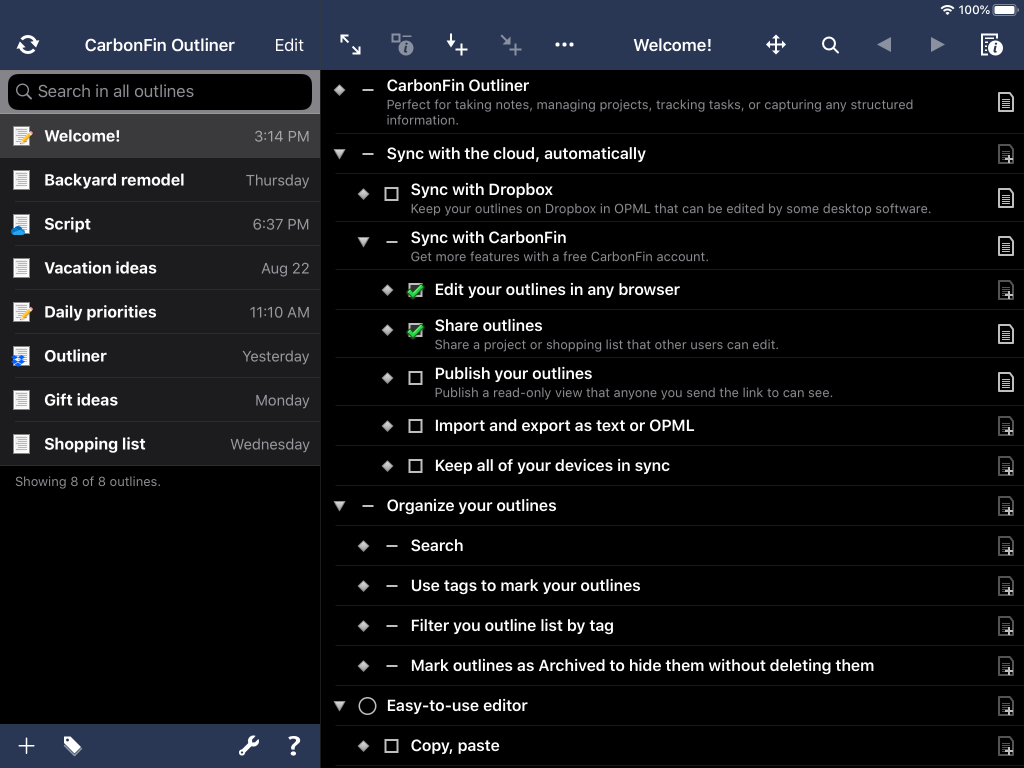Collapse Easy-to-use editor section
This screenshot has width=1024, height=768.
[x=340, y=705]
